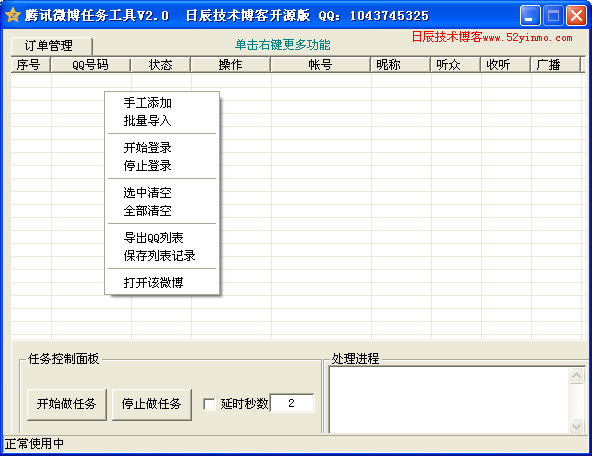Click the 正常使用中 status bar text
592x456 pixels.
[34, 444]
